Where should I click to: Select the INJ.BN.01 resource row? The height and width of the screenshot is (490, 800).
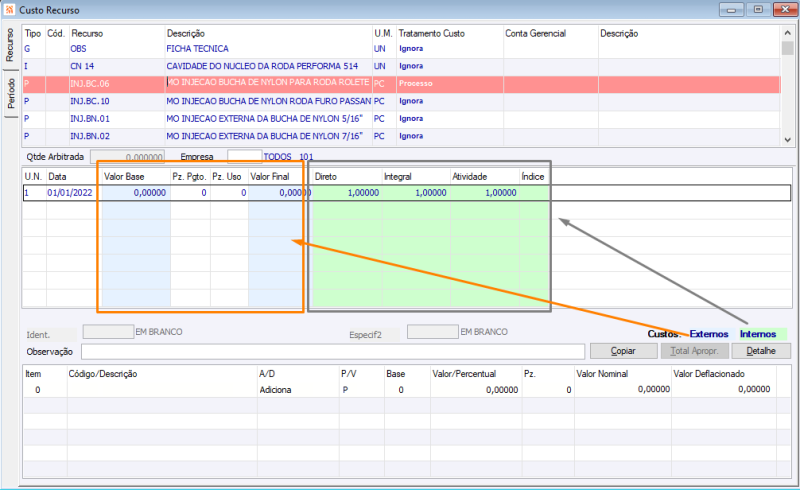pyautogui.click(x=401, y=118)
